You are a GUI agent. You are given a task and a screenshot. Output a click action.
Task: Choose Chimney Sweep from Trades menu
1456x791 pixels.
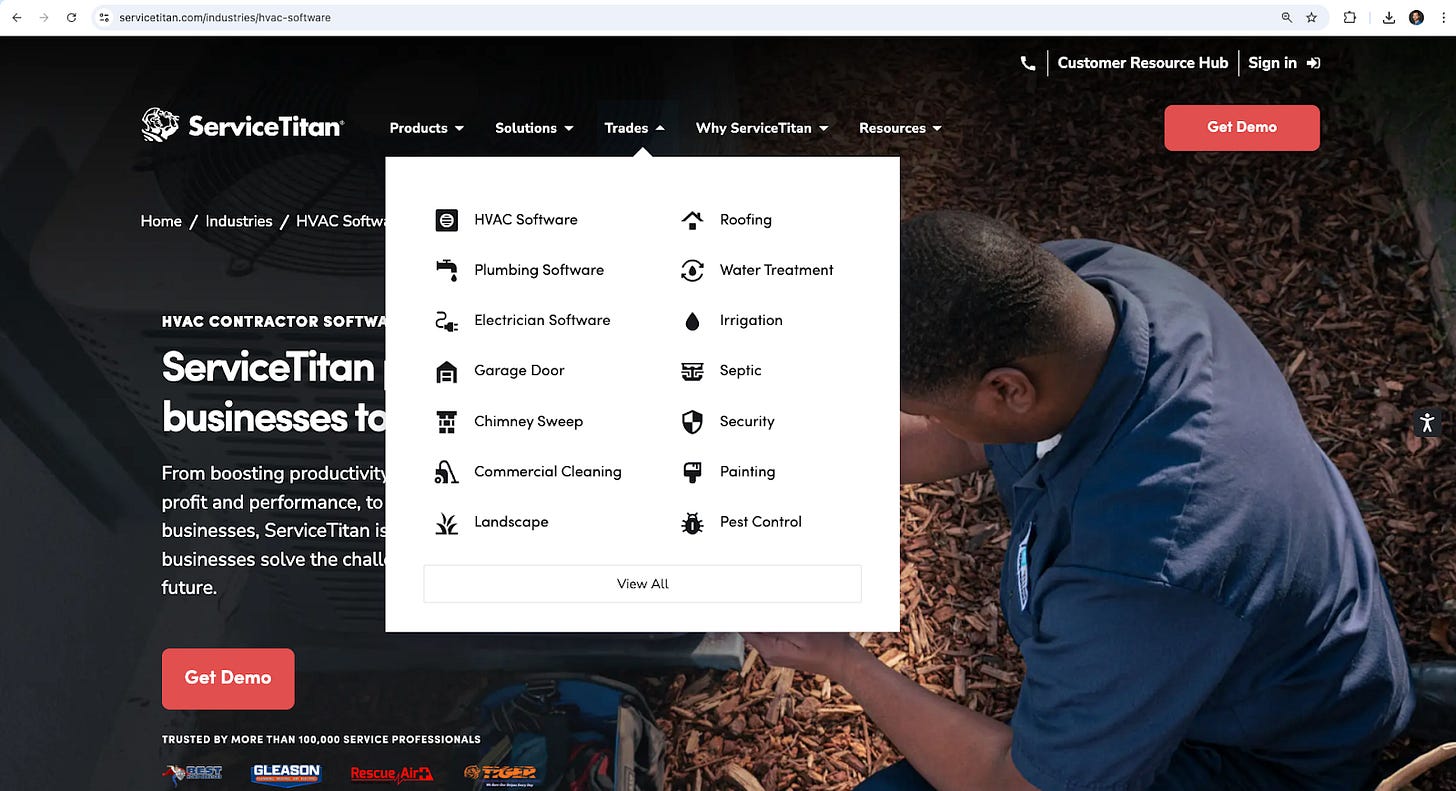point(528,421)
